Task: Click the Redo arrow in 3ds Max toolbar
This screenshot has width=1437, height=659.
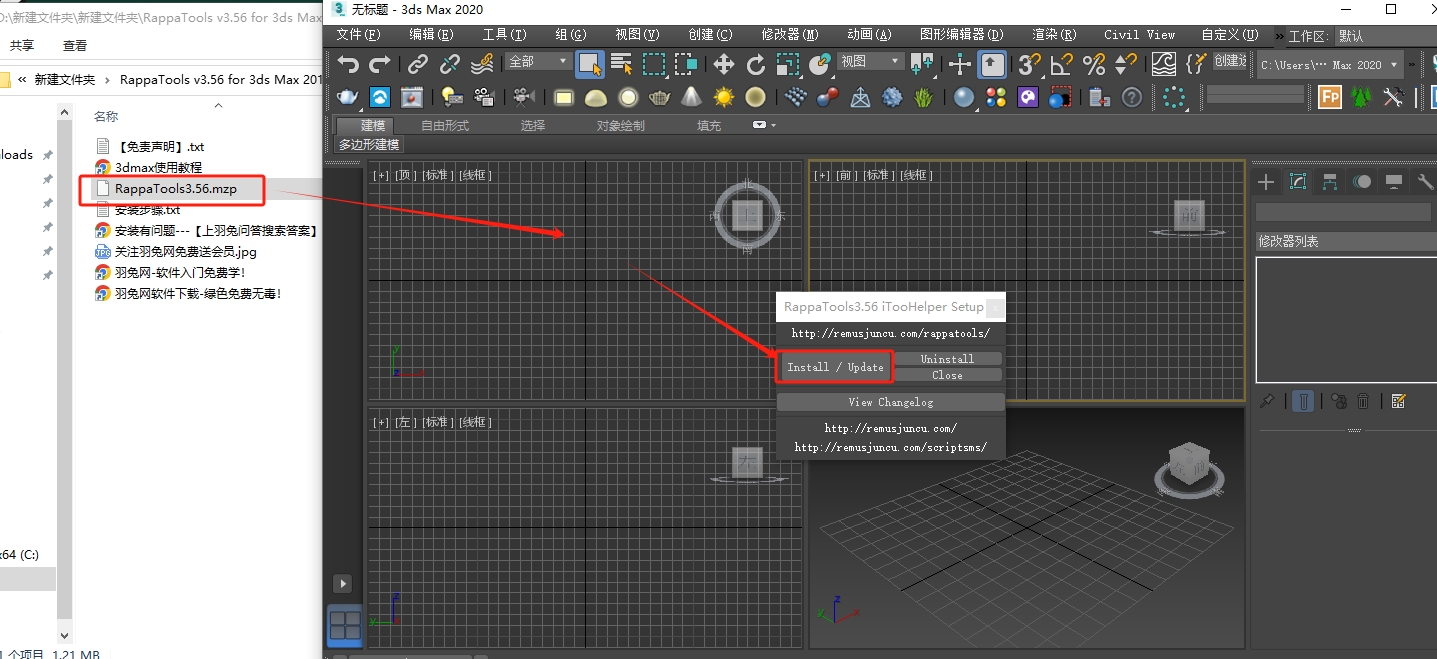Action: click(380, 65)
